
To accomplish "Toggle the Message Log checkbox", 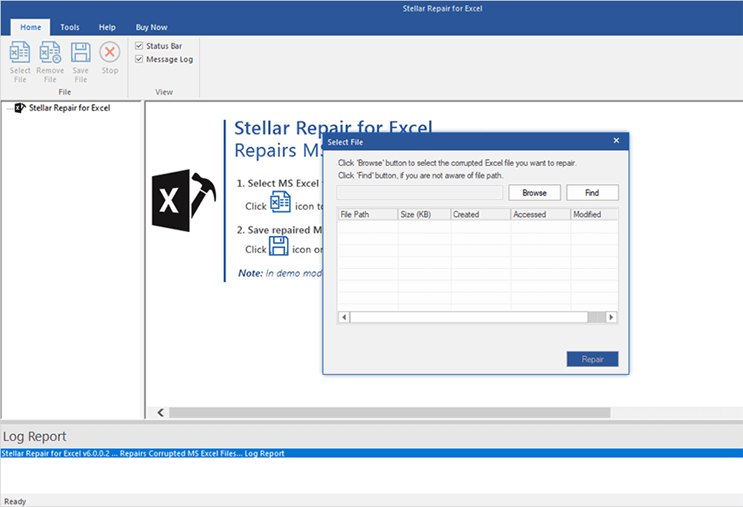I will 139,59.
